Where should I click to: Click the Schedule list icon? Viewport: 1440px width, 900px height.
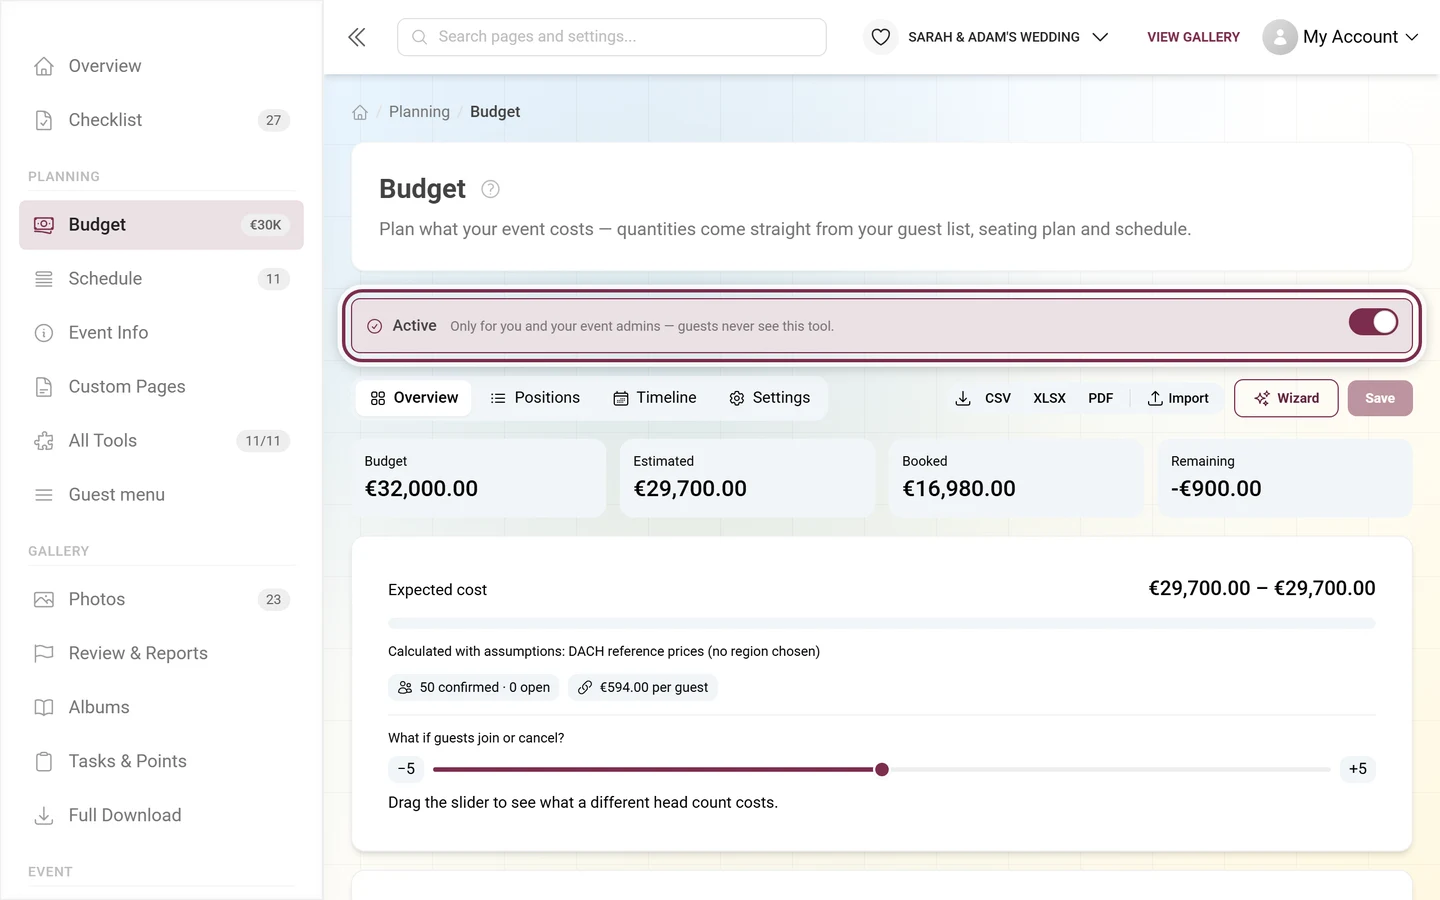(x=44, y=279)
